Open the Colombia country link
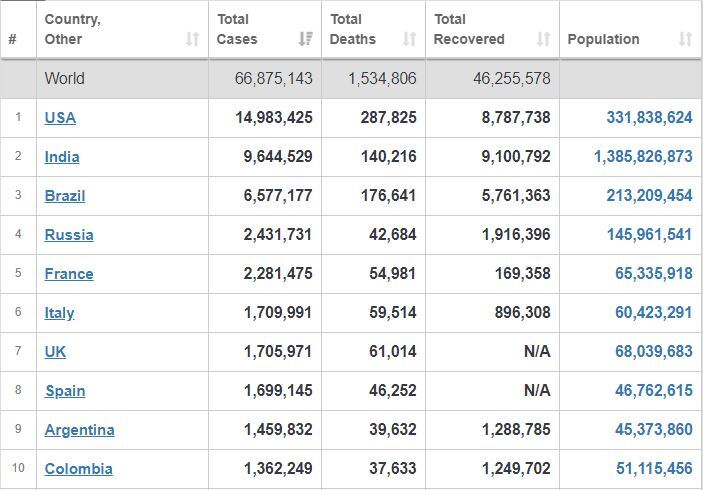Image resolution: width=703 pixels, height=490 pixels. pos(78,468)
